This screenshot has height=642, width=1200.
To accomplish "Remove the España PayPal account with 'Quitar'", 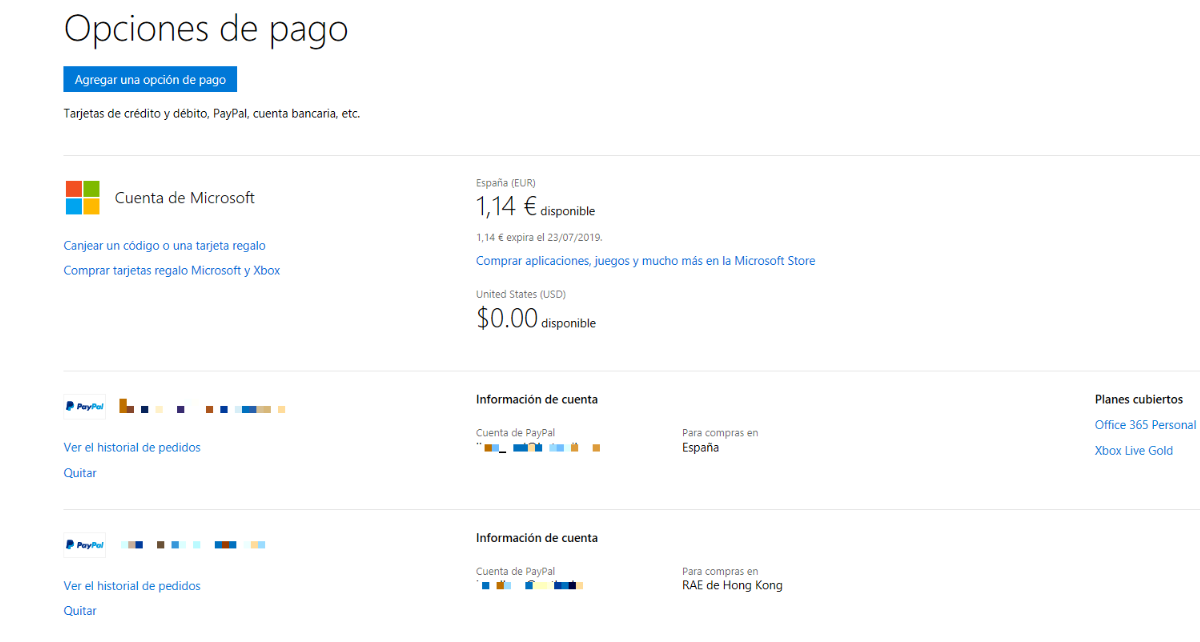I will (x=80, y=473).
